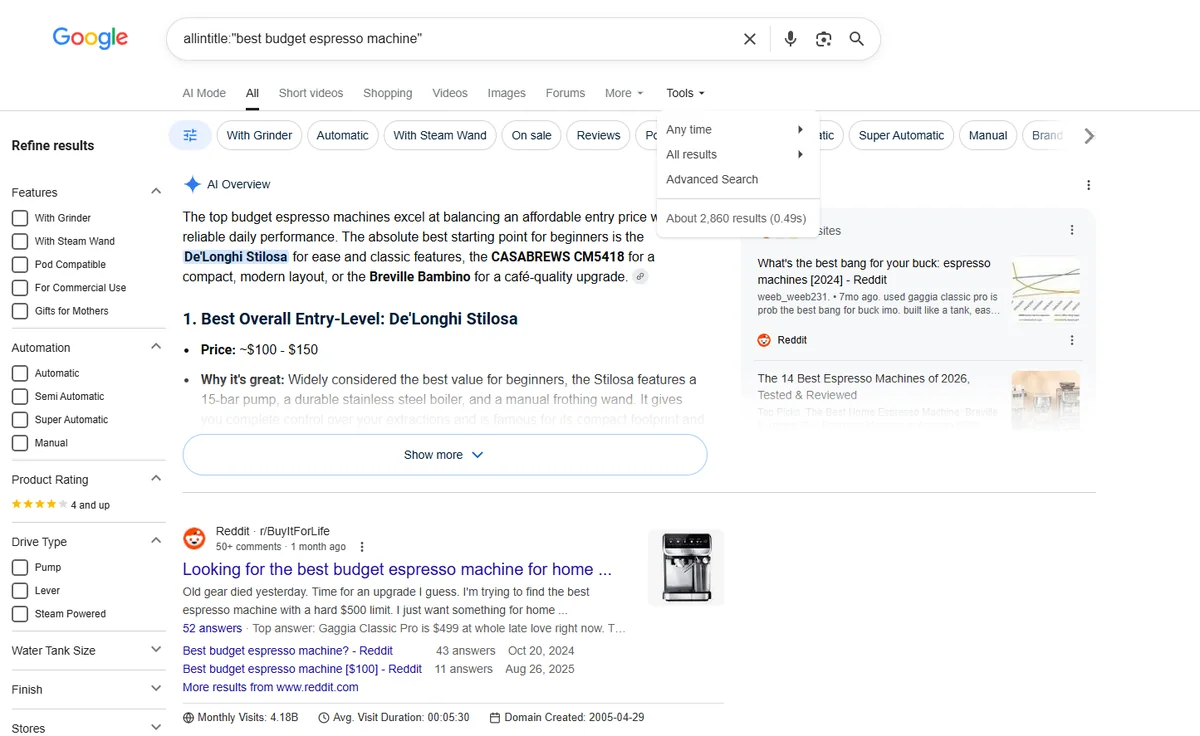The width and height of the screenshot is (1200, 736).
Task: Check the With Grinder checkbox
Action: click(19, 218)
